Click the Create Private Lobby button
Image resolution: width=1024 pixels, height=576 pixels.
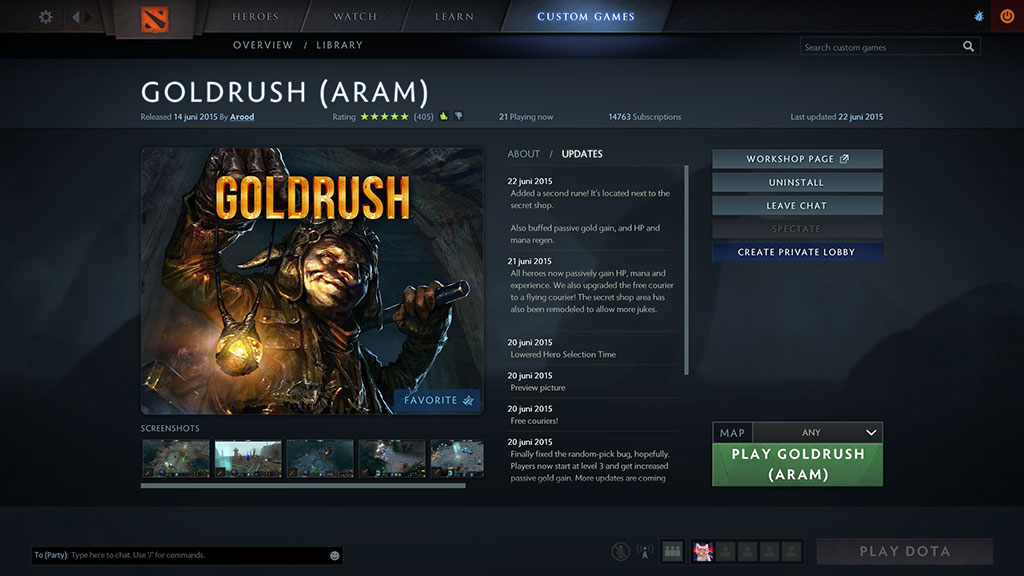(796, 252)
